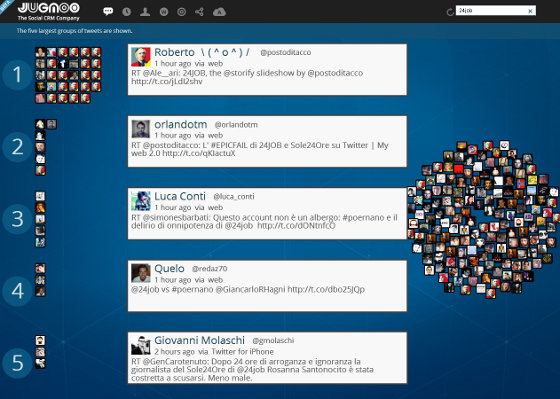Open the speech bubble tweets view icon
Viewport: 560px width, 399px height.
(108, 11)
